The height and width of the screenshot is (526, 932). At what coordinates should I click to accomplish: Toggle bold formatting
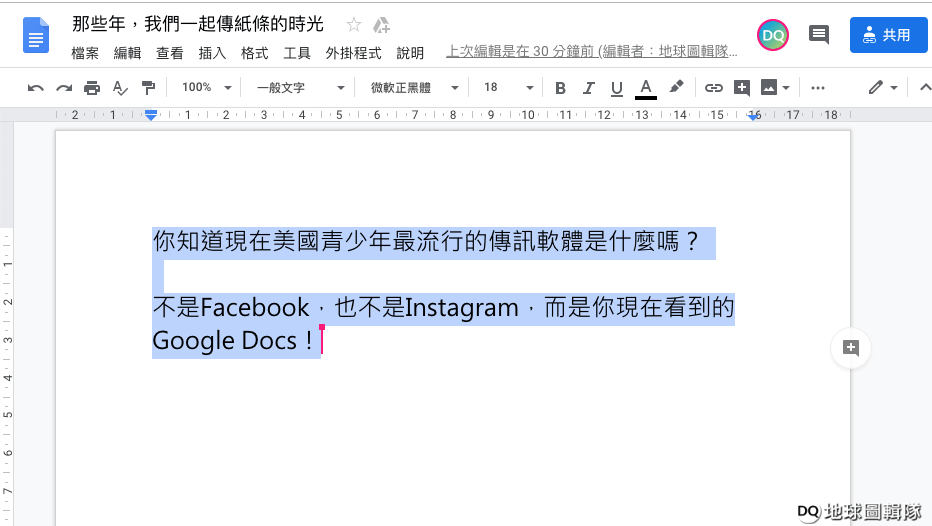point(560,88)
